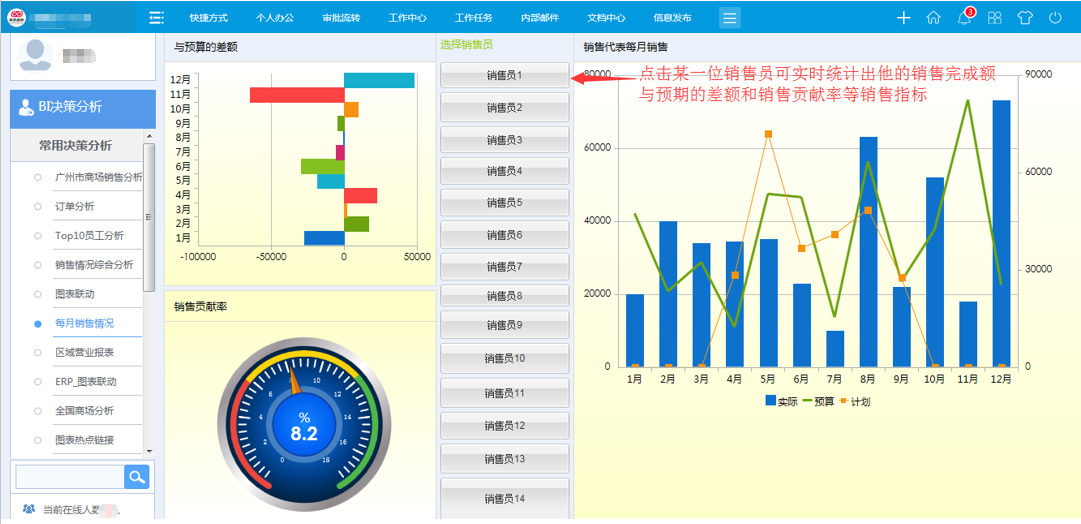This screenshot has width=1081, height=524.
Task: Click the company logo in header
Action: tap(17, 17)
